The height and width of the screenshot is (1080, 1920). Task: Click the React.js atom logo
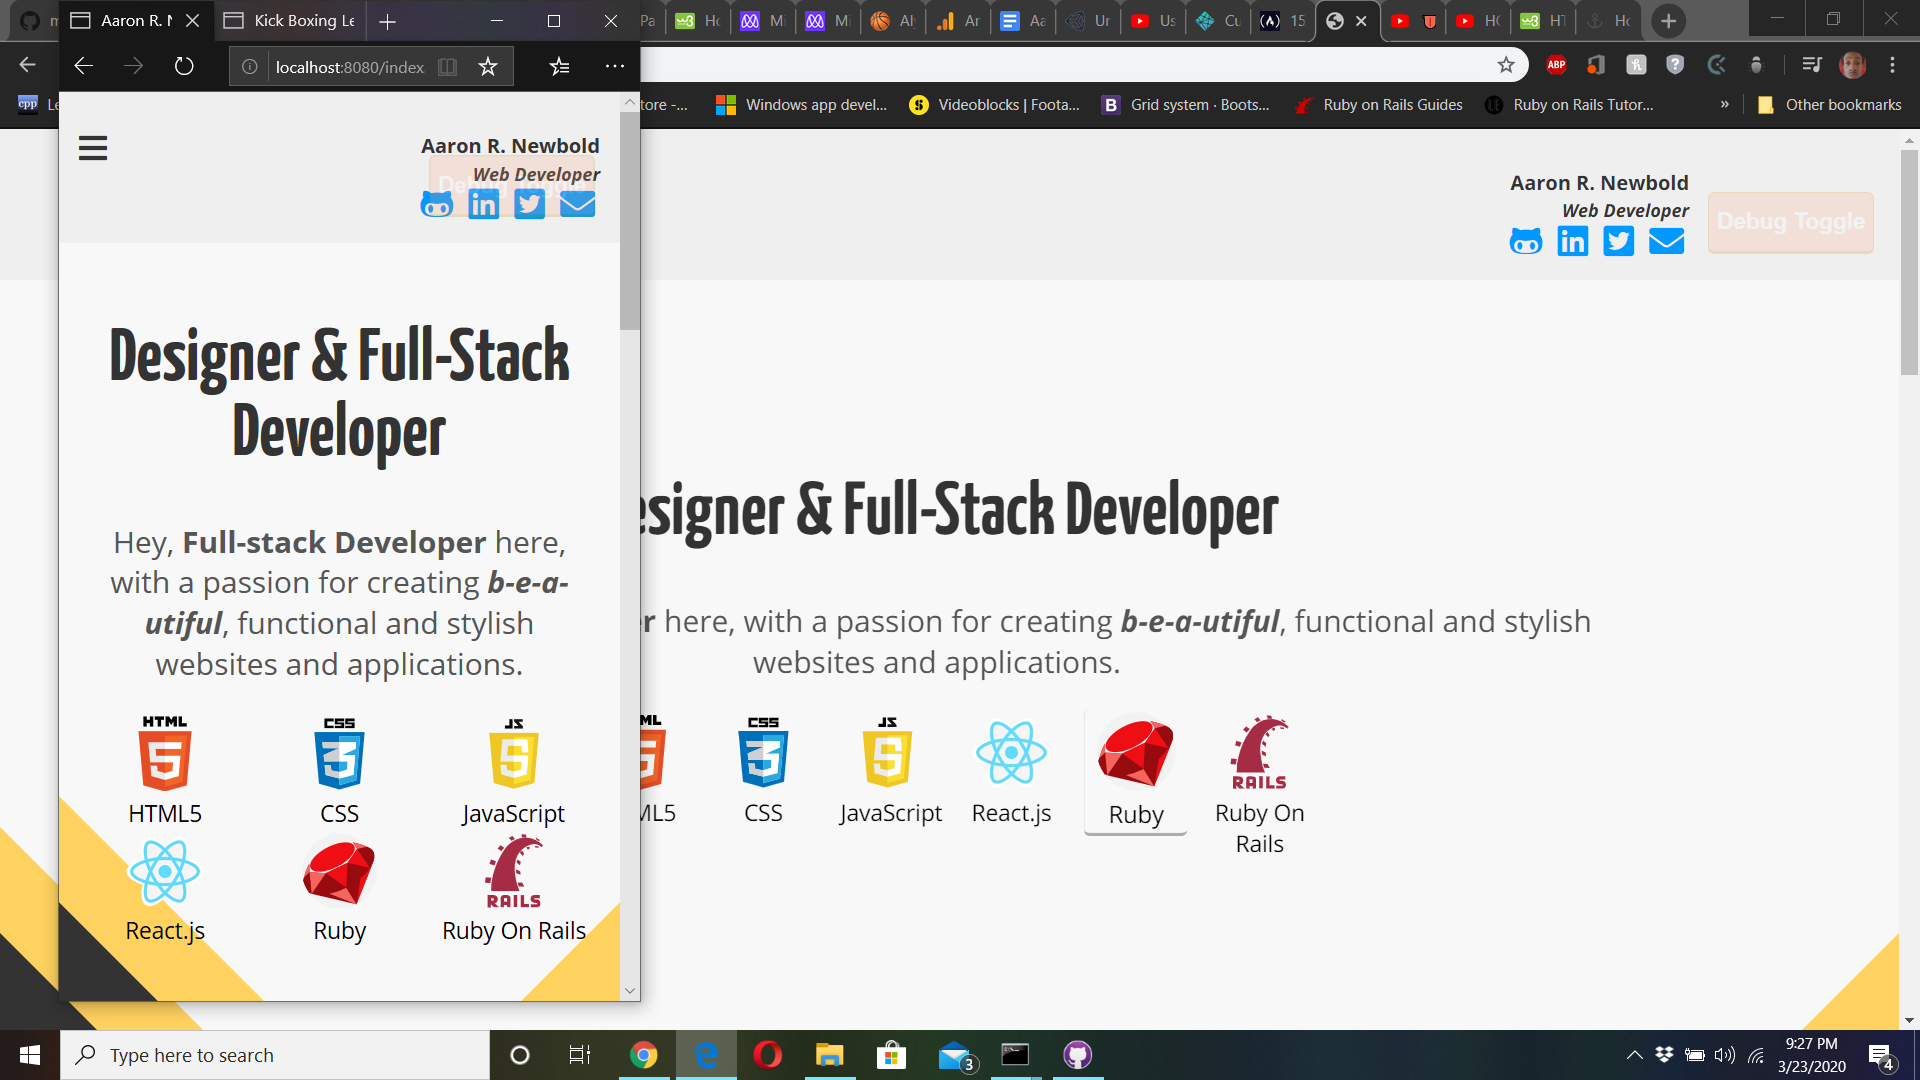(x=165, y=871)
